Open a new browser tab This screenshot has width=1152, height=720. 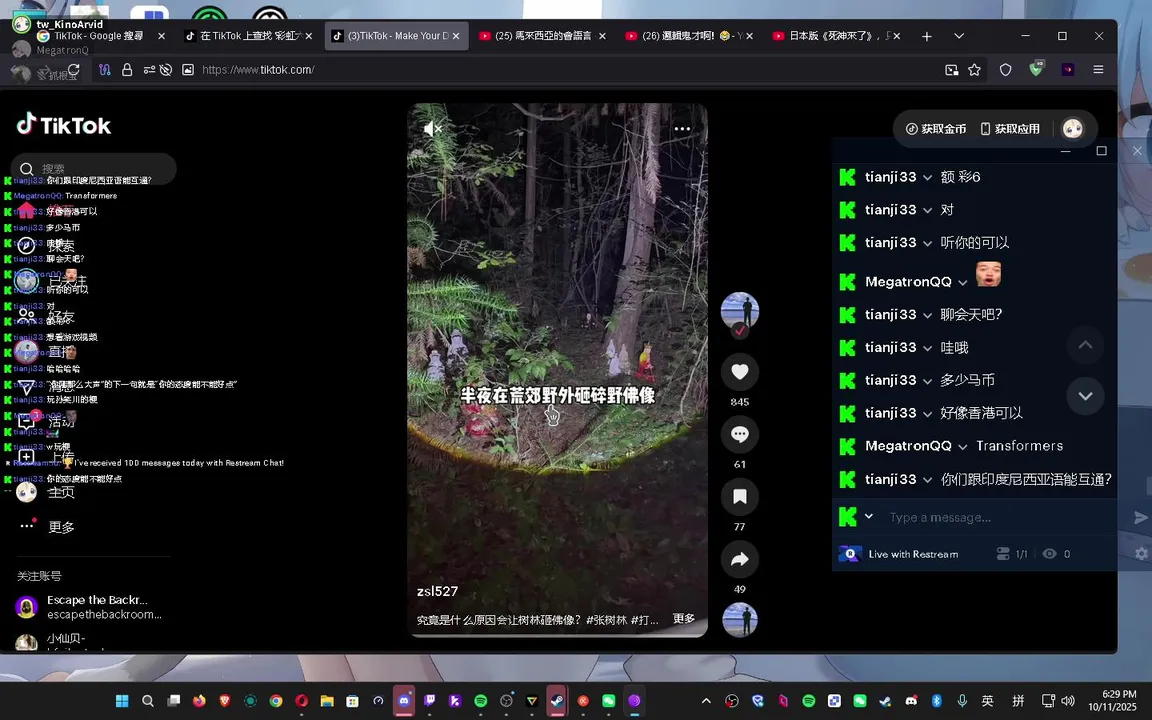tap(926, 36)
